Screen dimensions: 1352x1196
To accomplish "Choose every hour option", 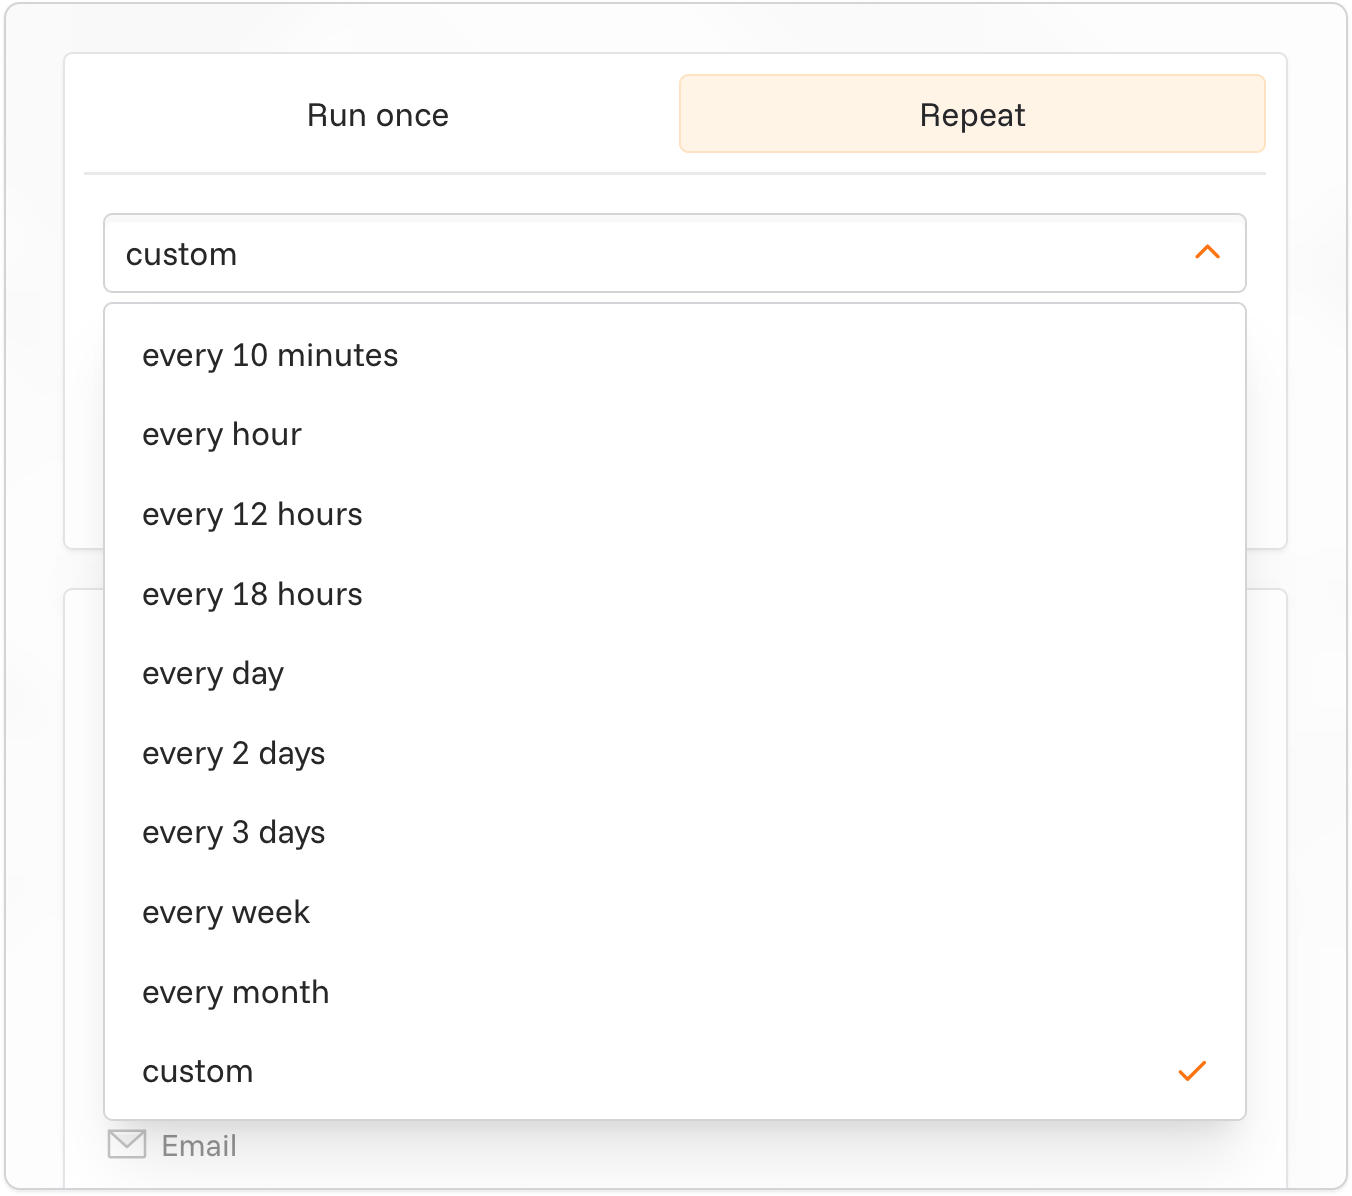I will [x=675, y=435].
